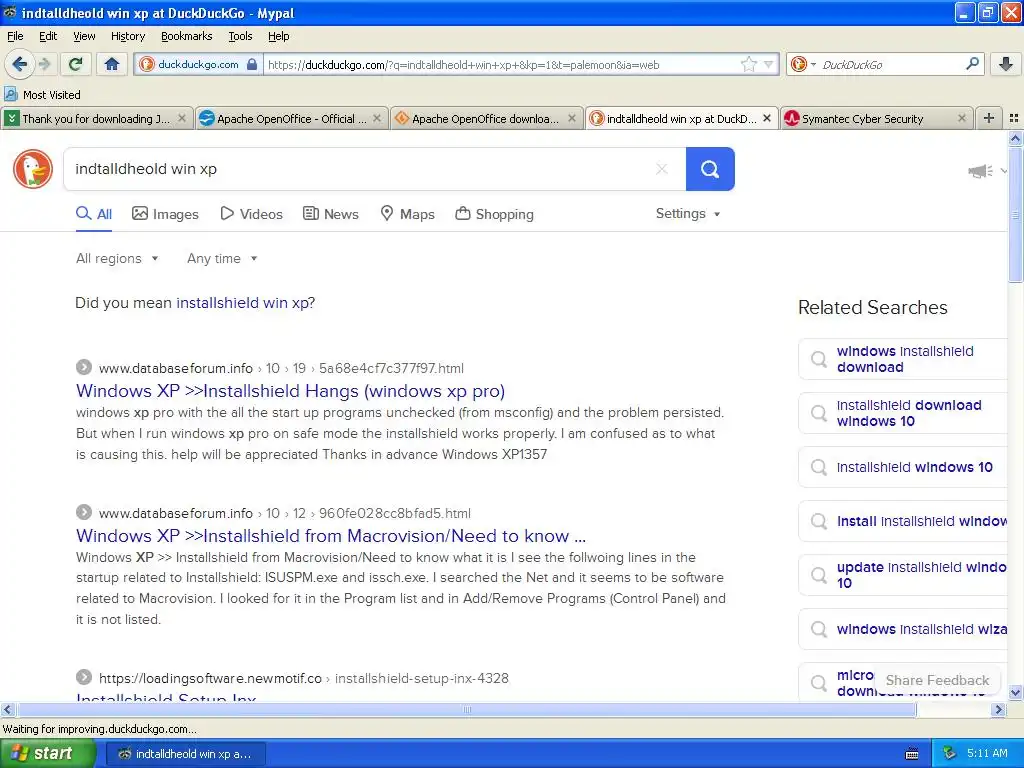Open the search engine selector dropdown
The width and height of the screenshot is (1024, 768).
pos(803,64)
